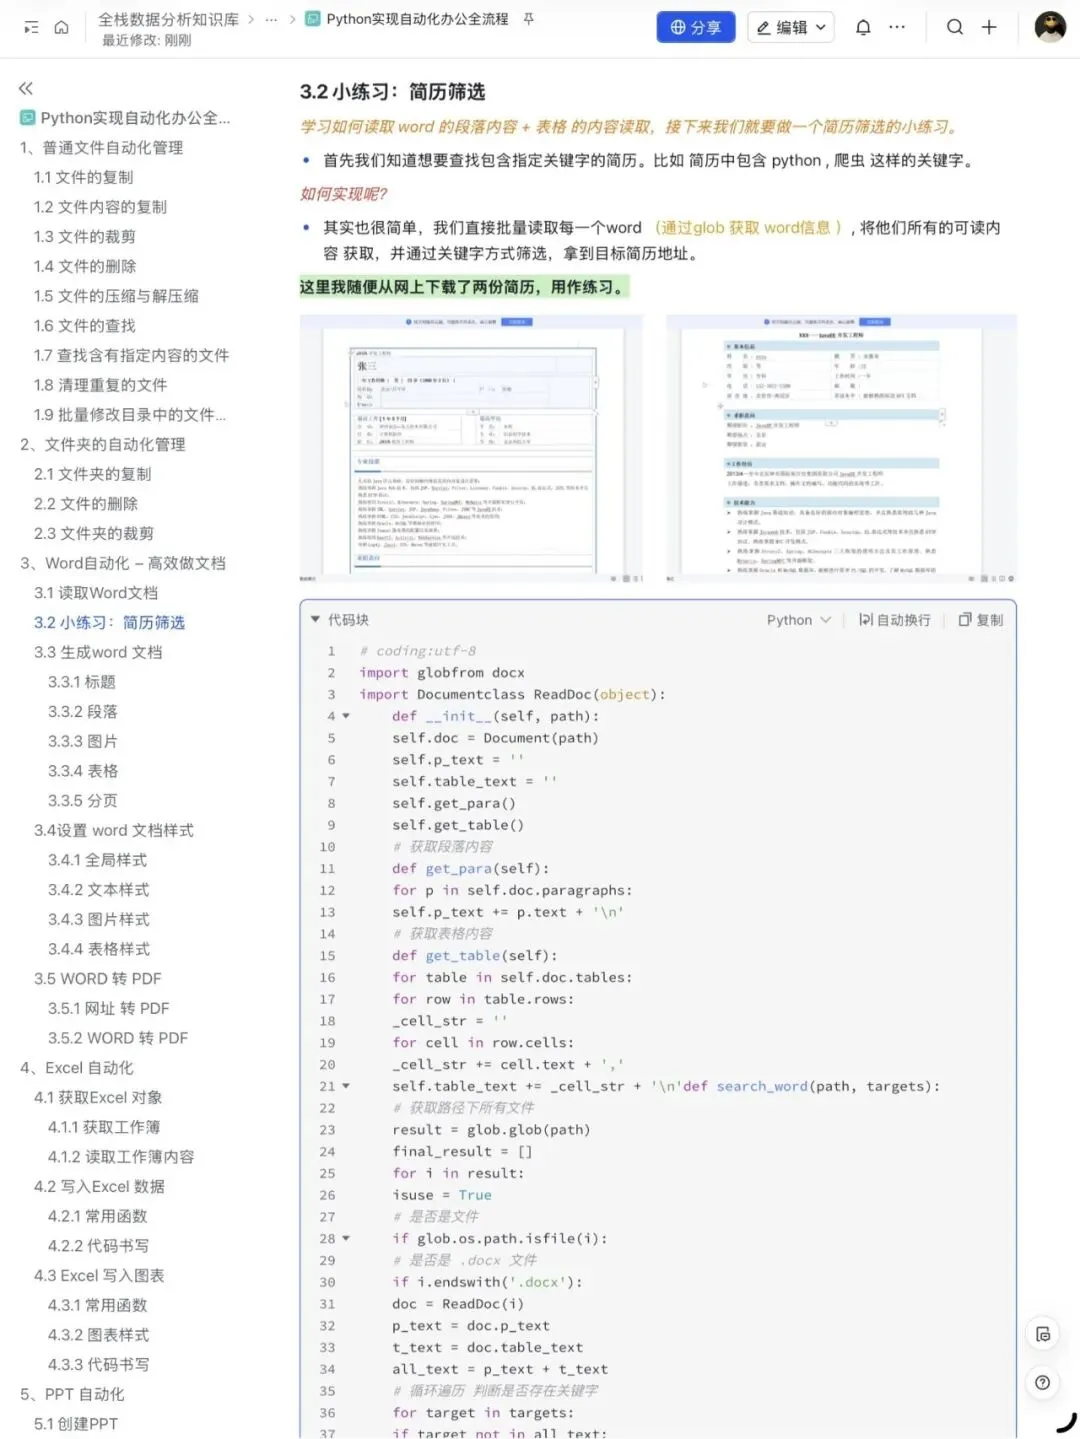Copy the code block contents
Screen dimensions: 1080x1439
pos(981,620)
